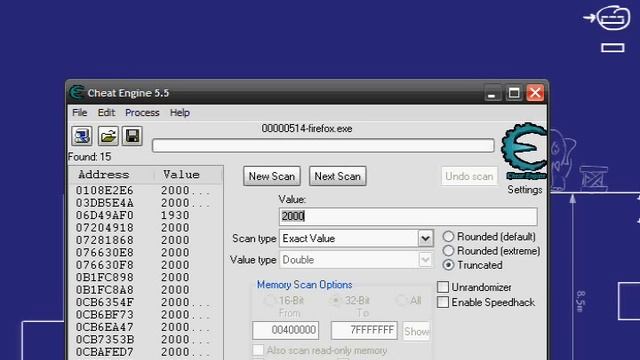Click the floppy disk save icon
Viewport: 640px width, 360px height.
coord(132,136)
